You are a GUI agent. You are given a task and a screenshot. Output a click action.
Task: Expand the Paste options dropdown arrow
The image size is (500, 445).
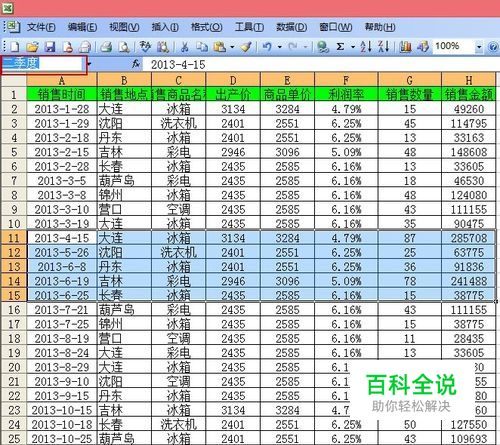click(x=232, y=47)
